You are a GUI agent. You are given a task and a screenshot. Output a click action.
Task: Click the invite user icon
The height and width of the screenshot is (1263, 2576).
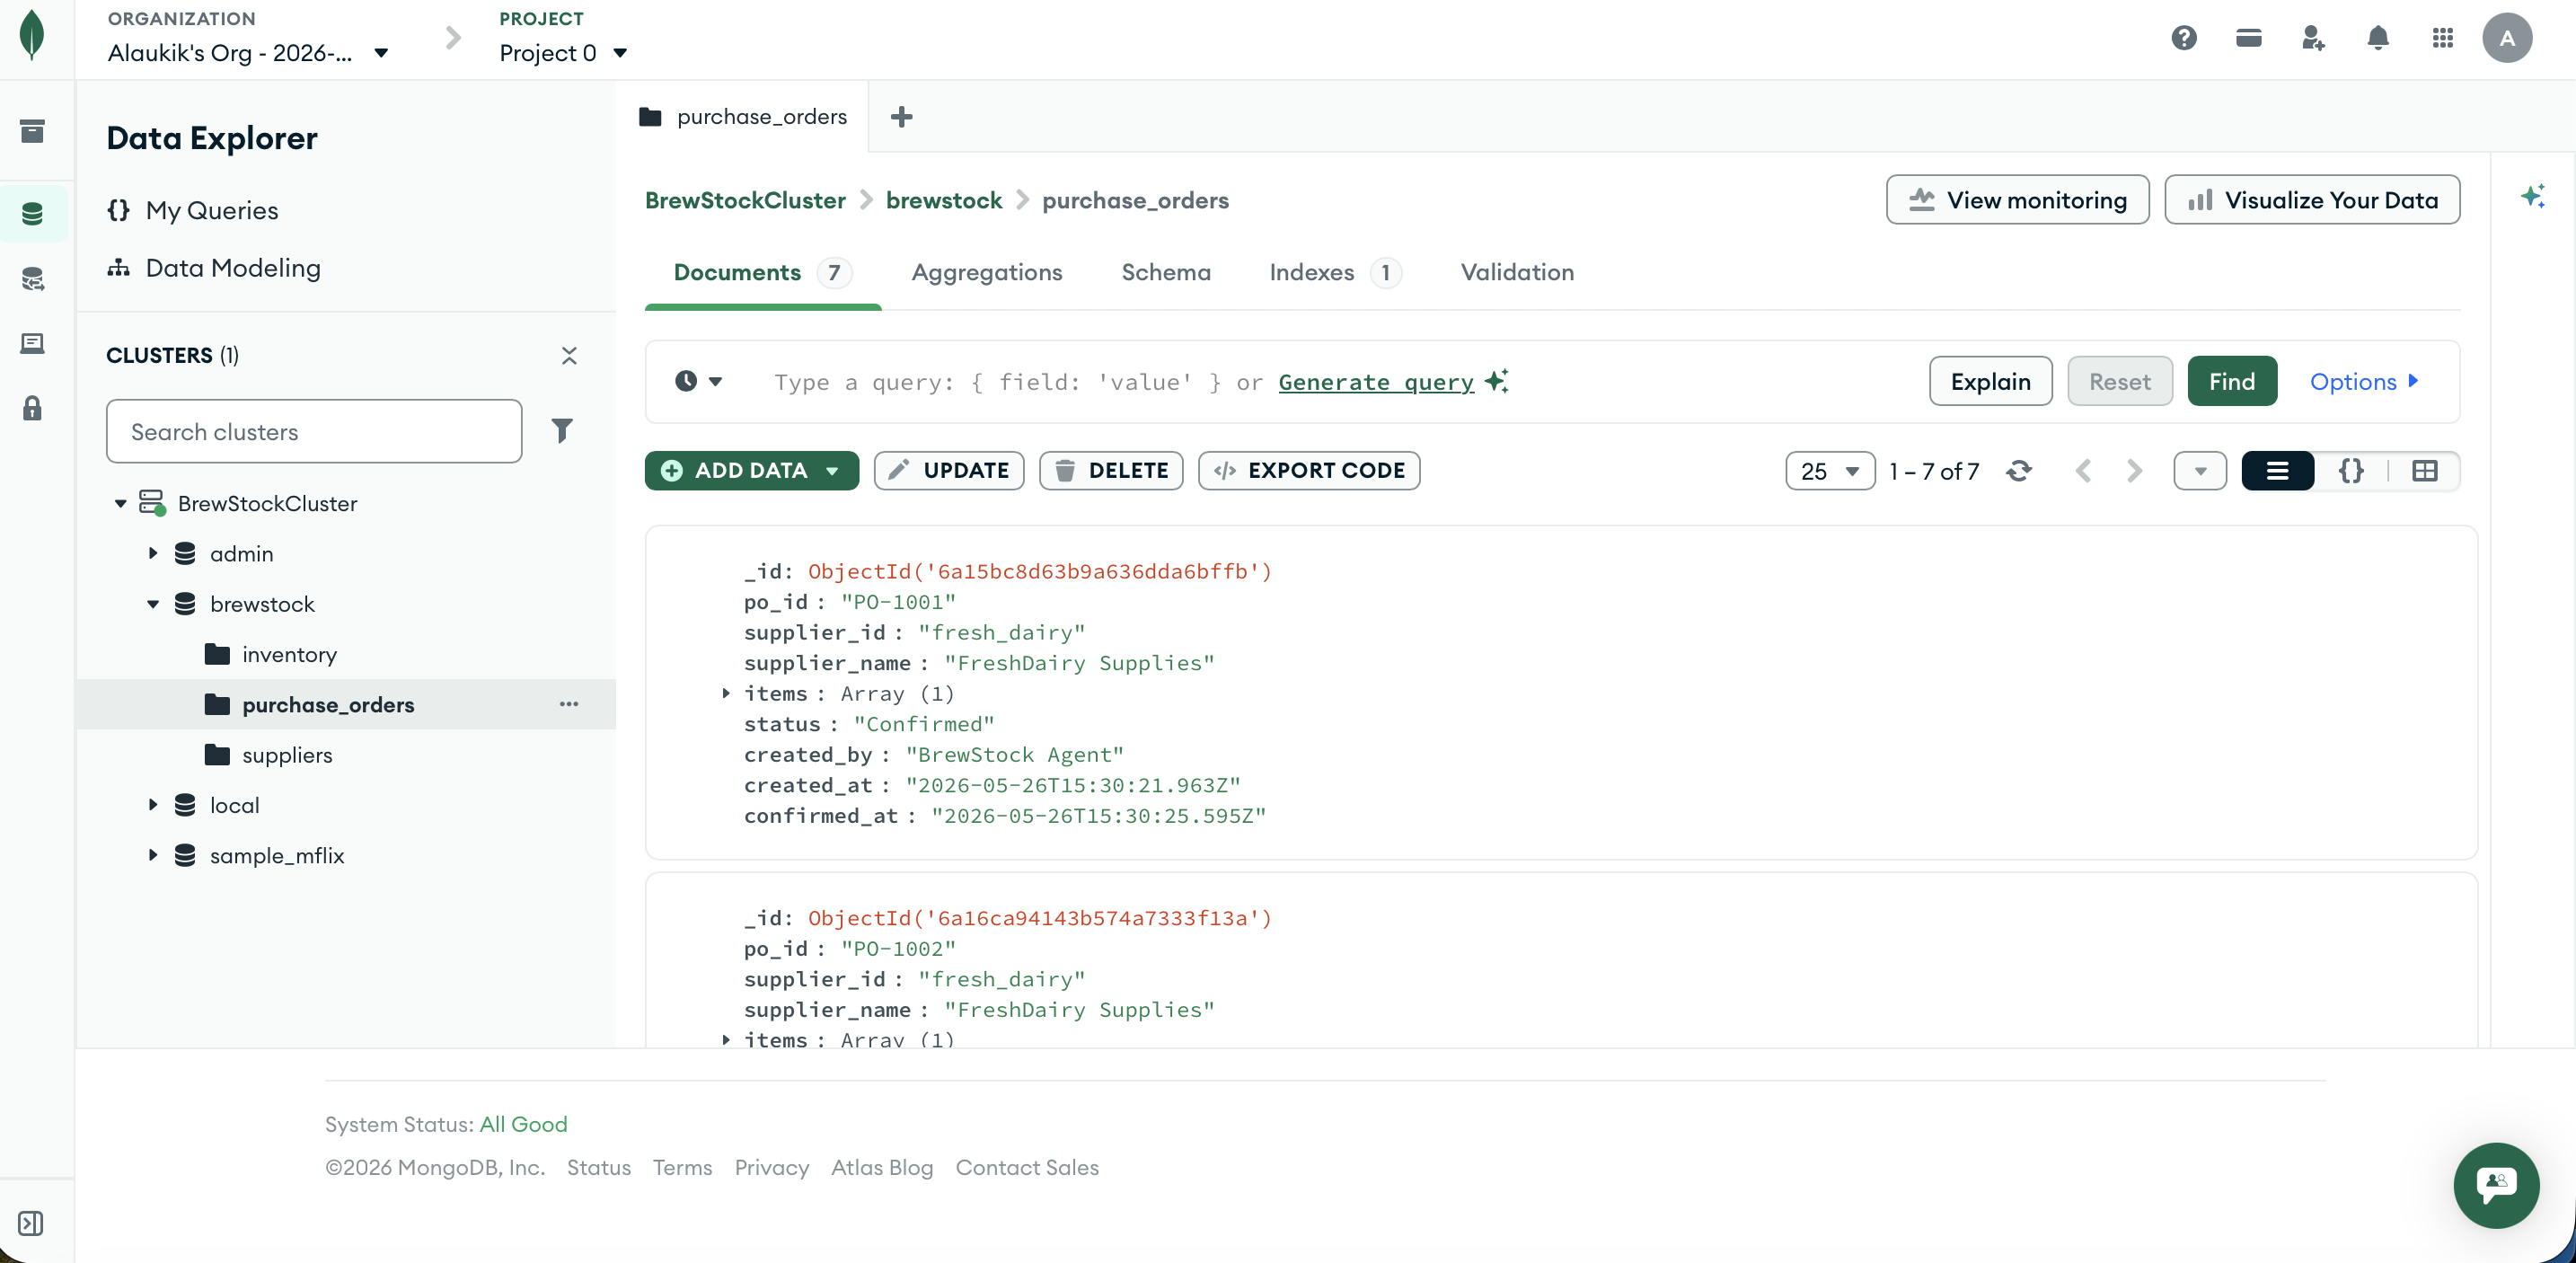click(2313, 38)
